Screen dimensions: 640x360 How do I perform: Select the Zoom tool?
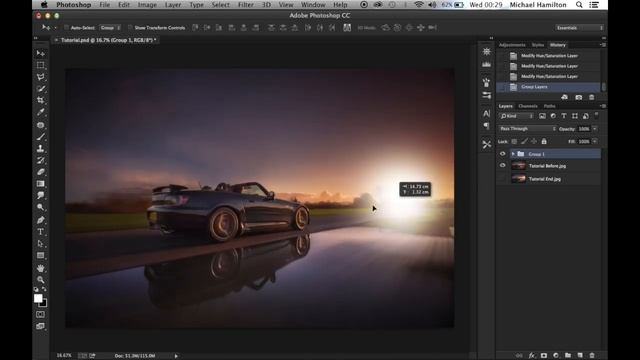40,280
